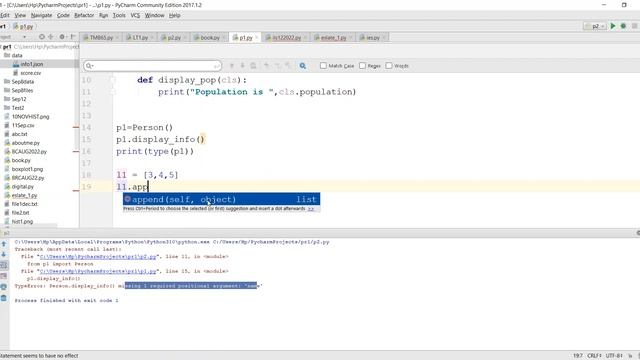
Task: Click the console down arrow icon
Action: click(x=4, y=255)
